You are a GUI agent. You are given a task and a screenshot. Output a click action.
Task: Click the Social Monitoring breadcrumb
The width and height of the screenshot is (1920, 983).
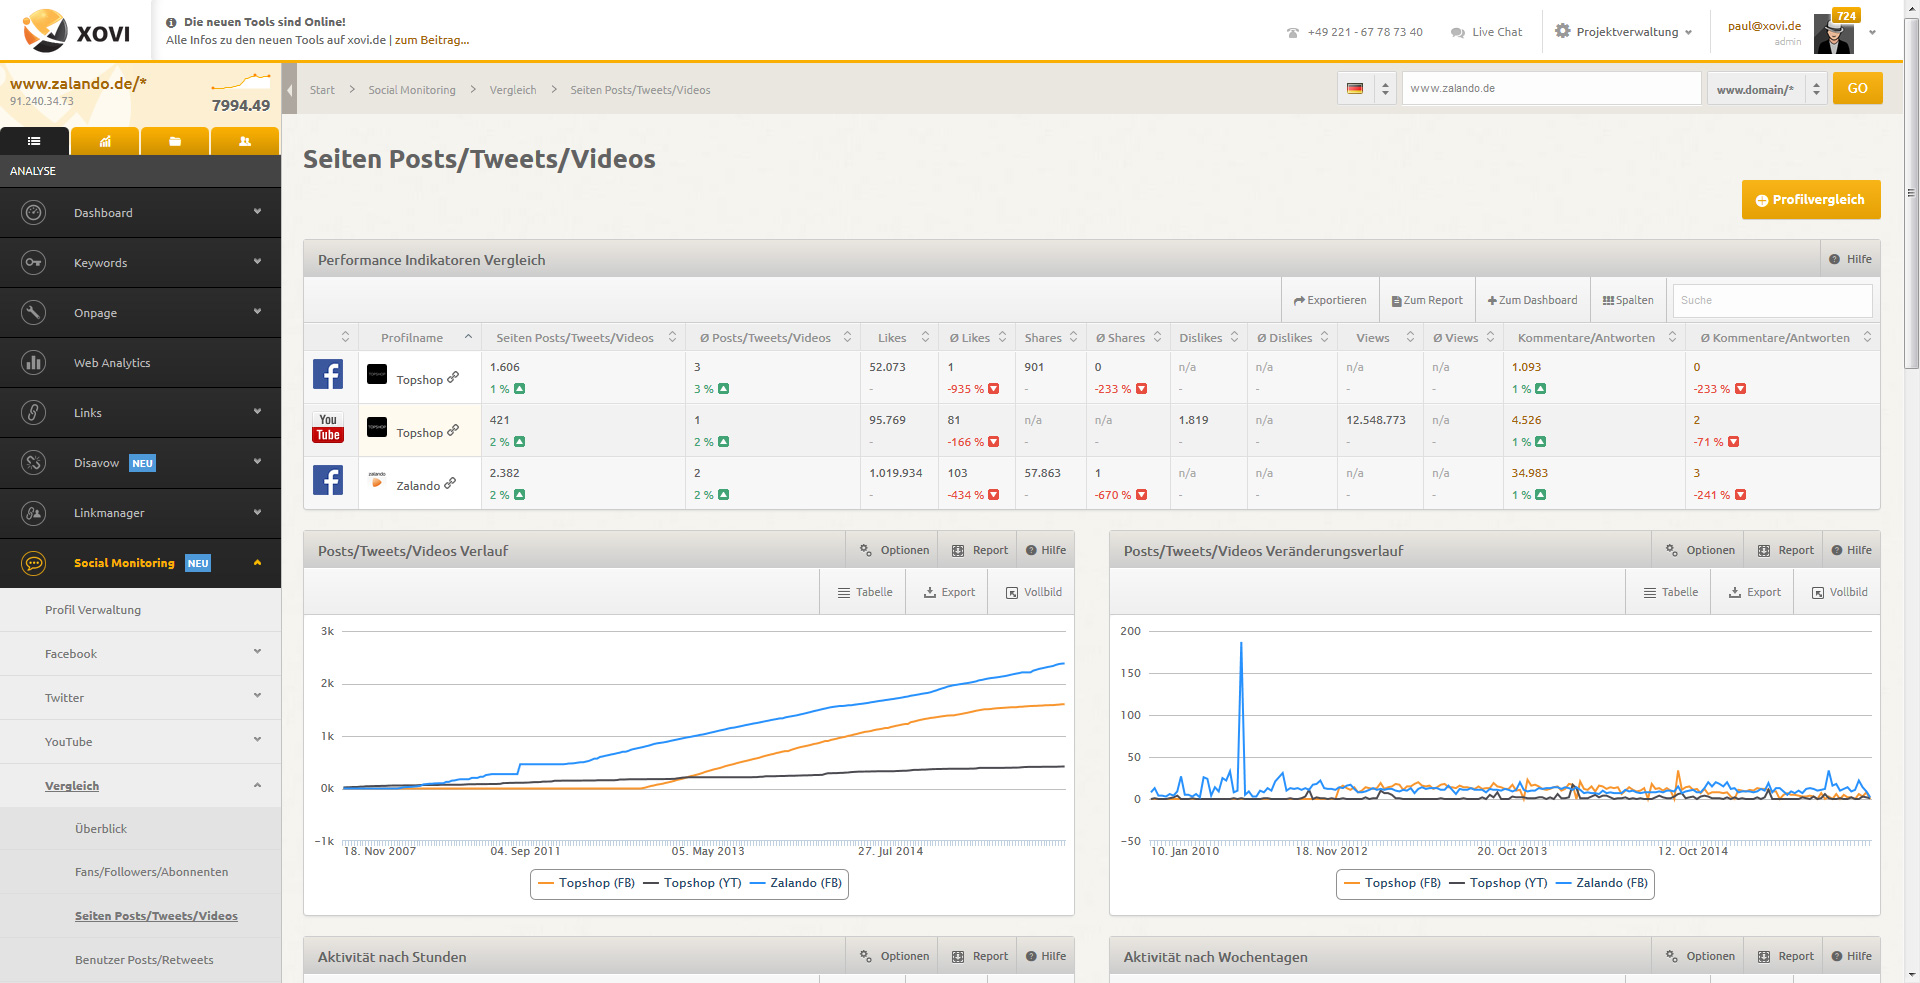click(x=412, y=90)
